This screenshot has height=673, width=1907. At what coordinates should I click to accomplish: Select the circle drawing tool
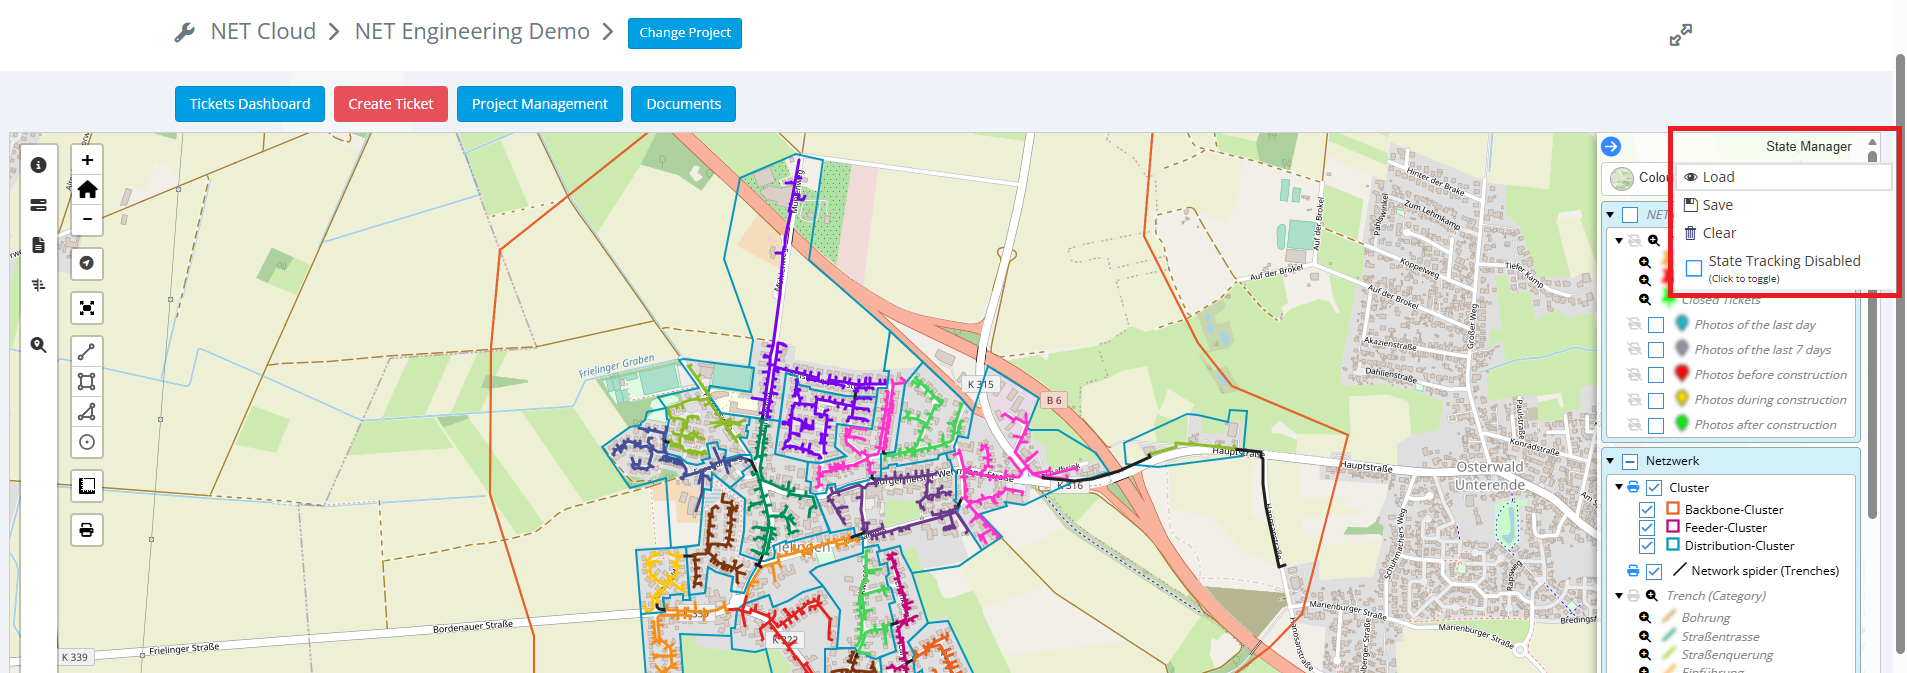tap(87, 442)
